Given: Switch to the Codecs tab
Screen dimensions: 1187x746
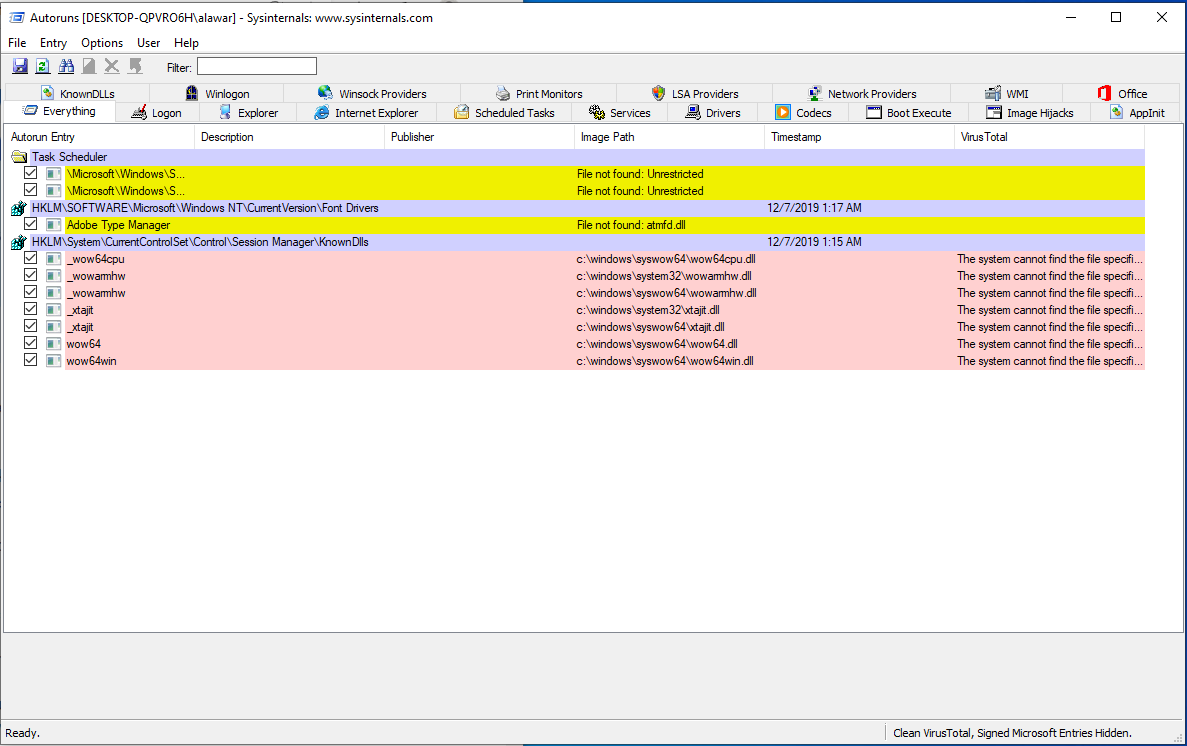Looking at the screenshot, I should (804, 113).
